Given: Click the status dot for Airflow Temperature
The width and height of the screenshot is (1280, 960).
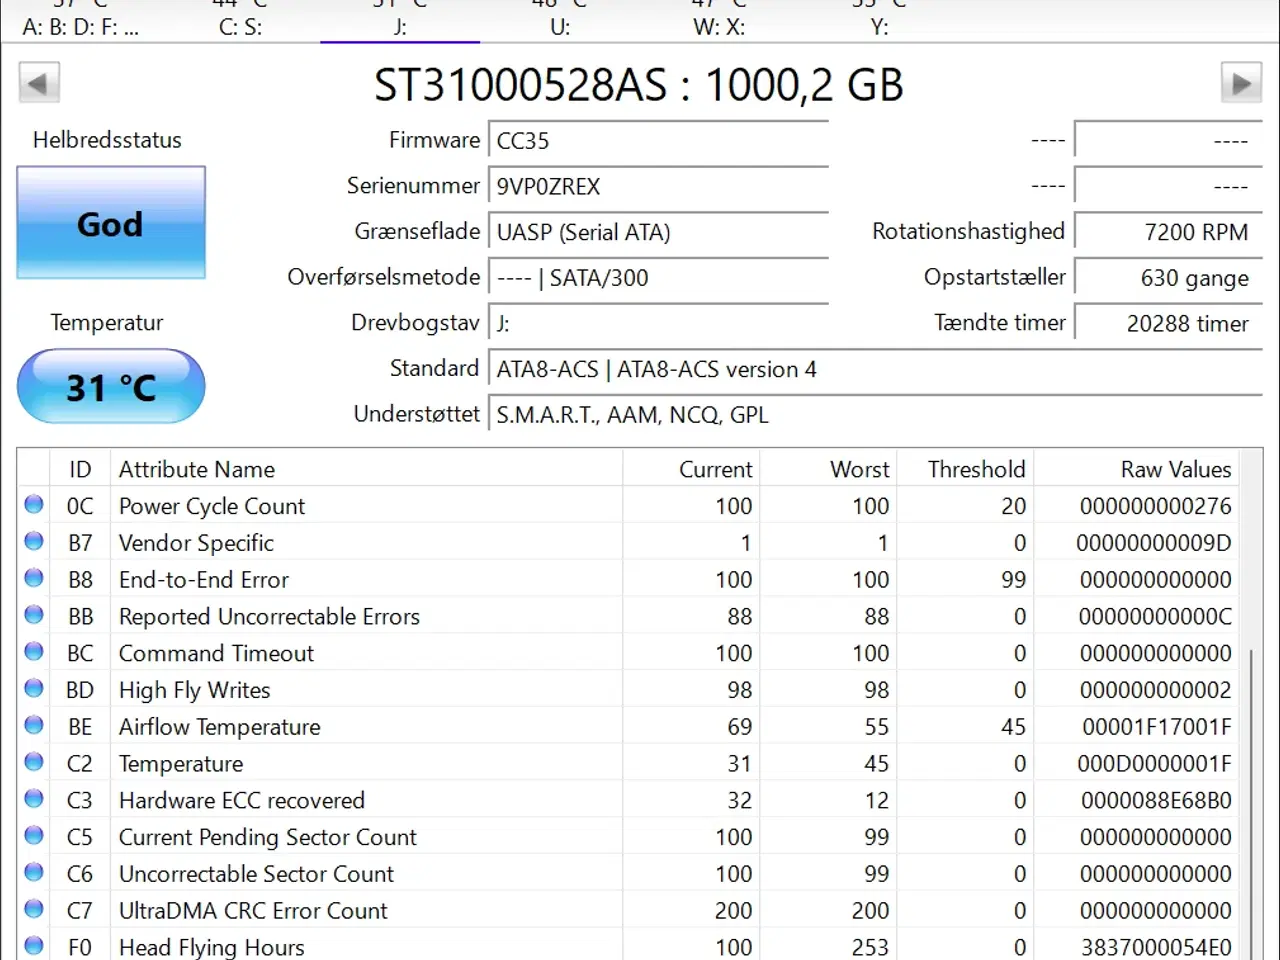Looking at the screenshot, I should coord(34,725).
